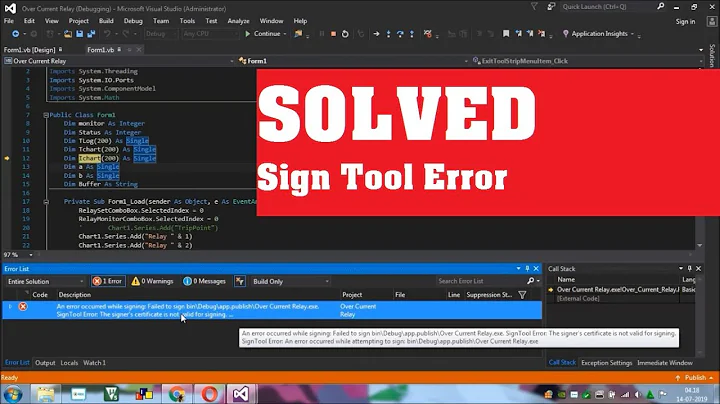
Task: Click inside the Quick Launch search field
Action: click(x=607, y=7)
